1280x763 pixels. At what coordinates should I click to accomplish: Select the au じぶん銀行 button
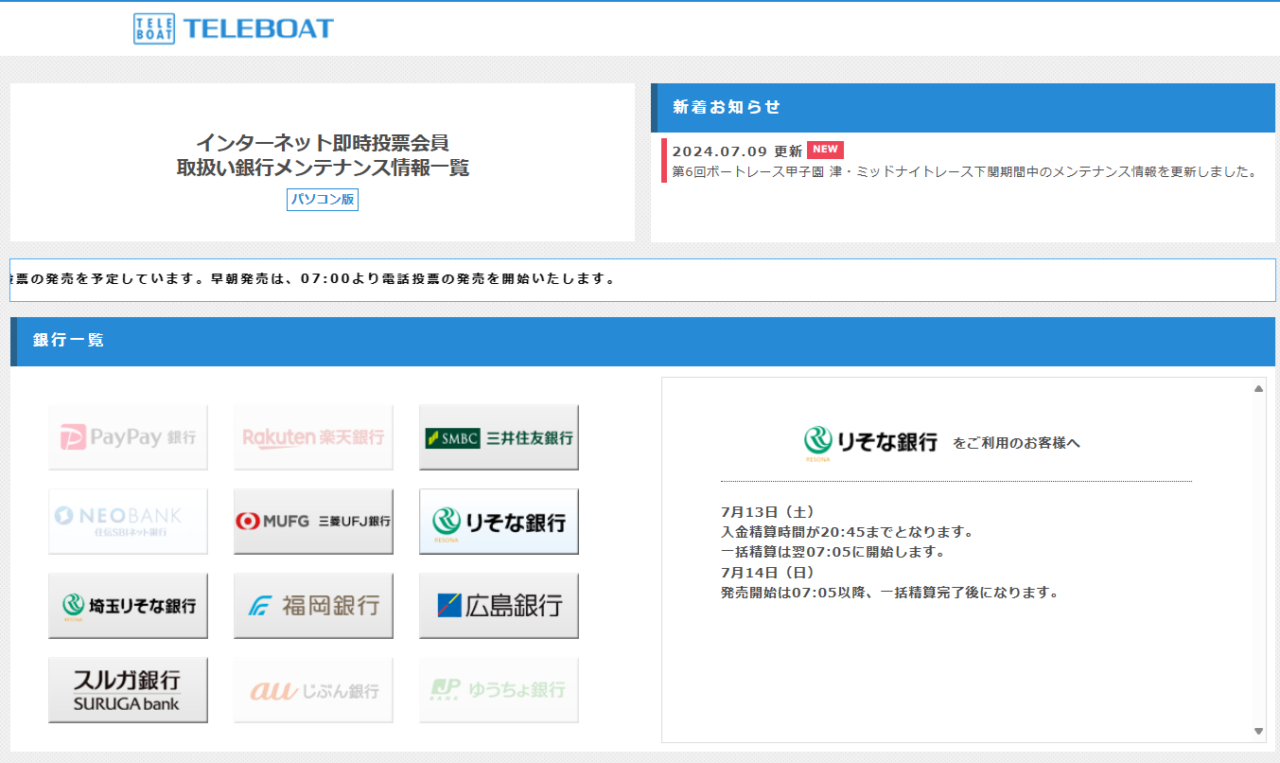(313, 689)
